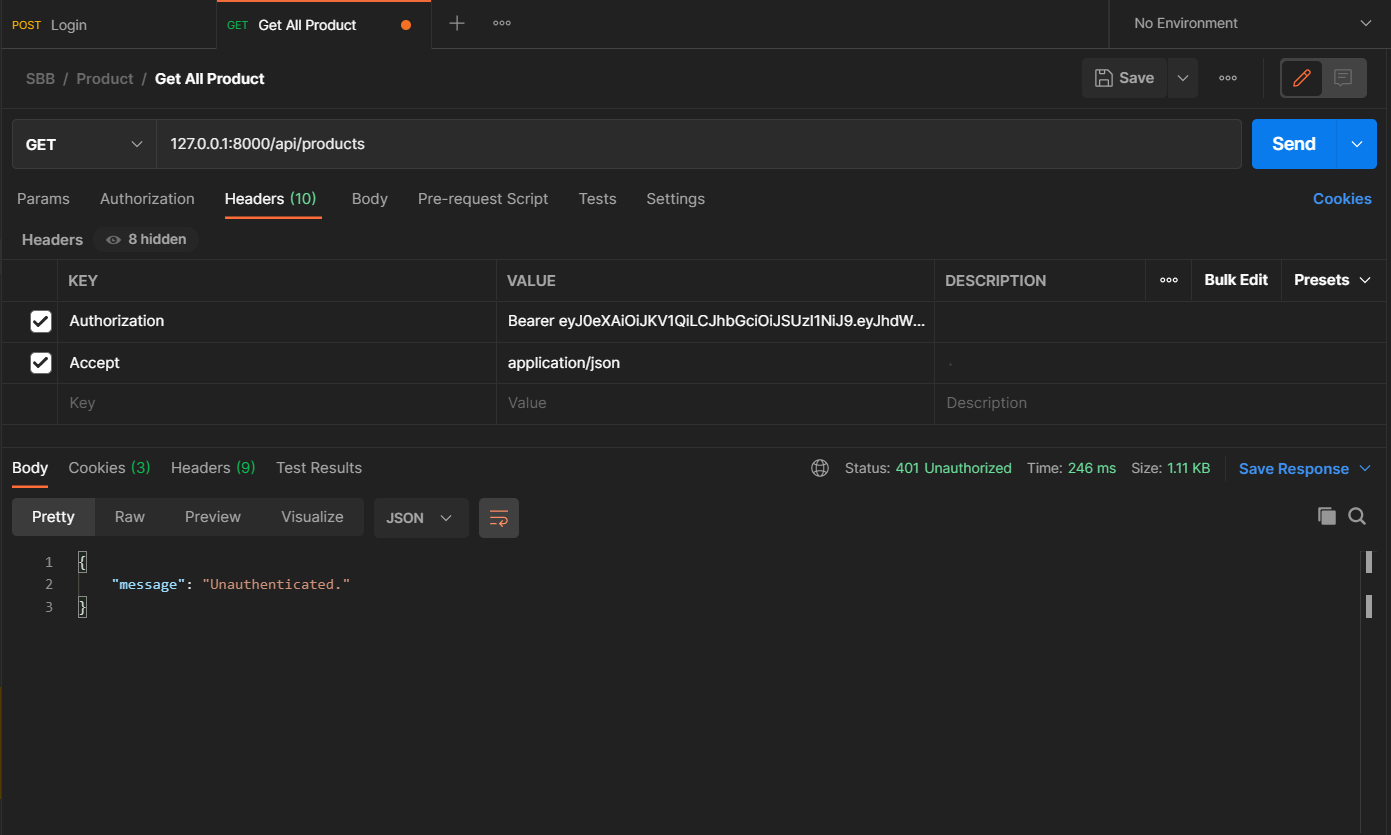The image size is (1391, 835).
Task: Switch response view to Raw
Action: click(130, 517)
